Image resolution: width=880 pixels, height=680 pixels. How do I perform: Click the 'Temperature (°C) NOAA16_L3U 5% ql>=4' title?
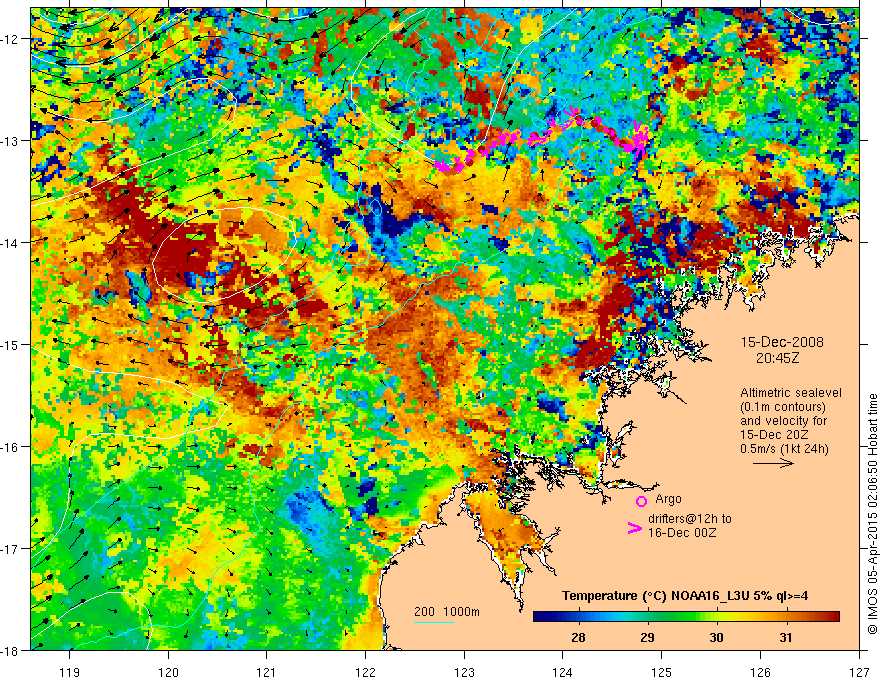[685, 596]
